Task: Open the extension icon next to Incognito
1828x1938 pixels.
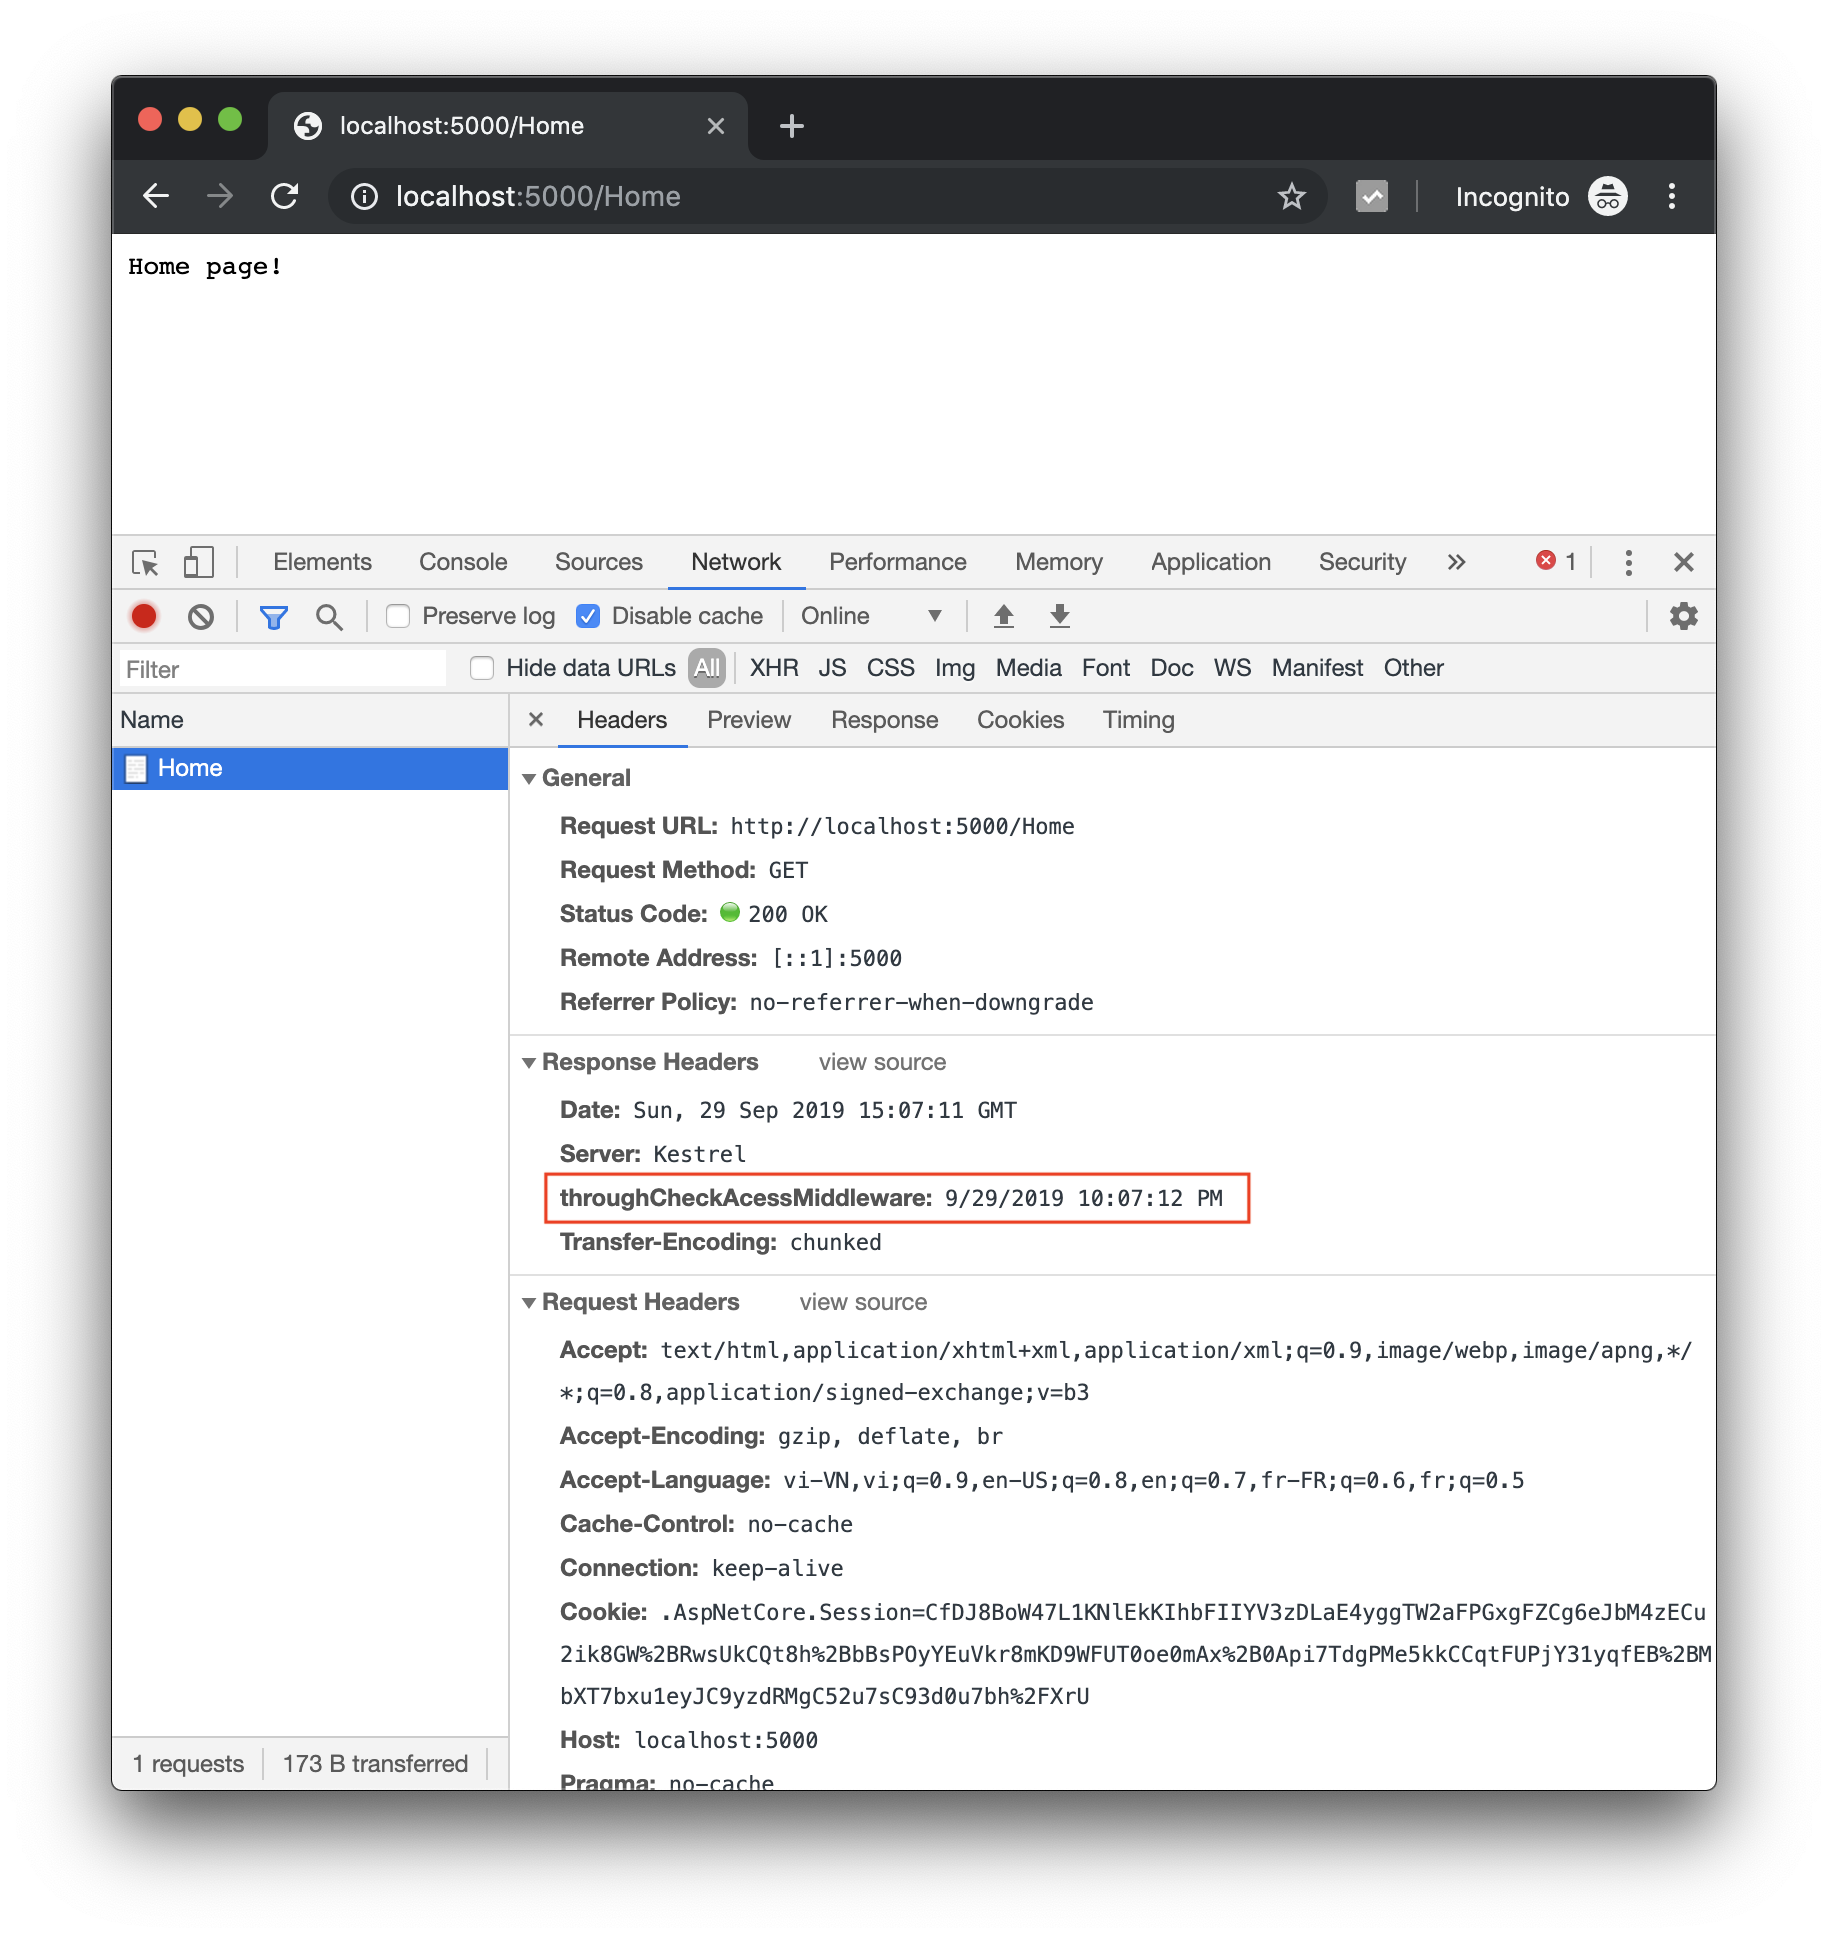Action: pos(1371,197)
